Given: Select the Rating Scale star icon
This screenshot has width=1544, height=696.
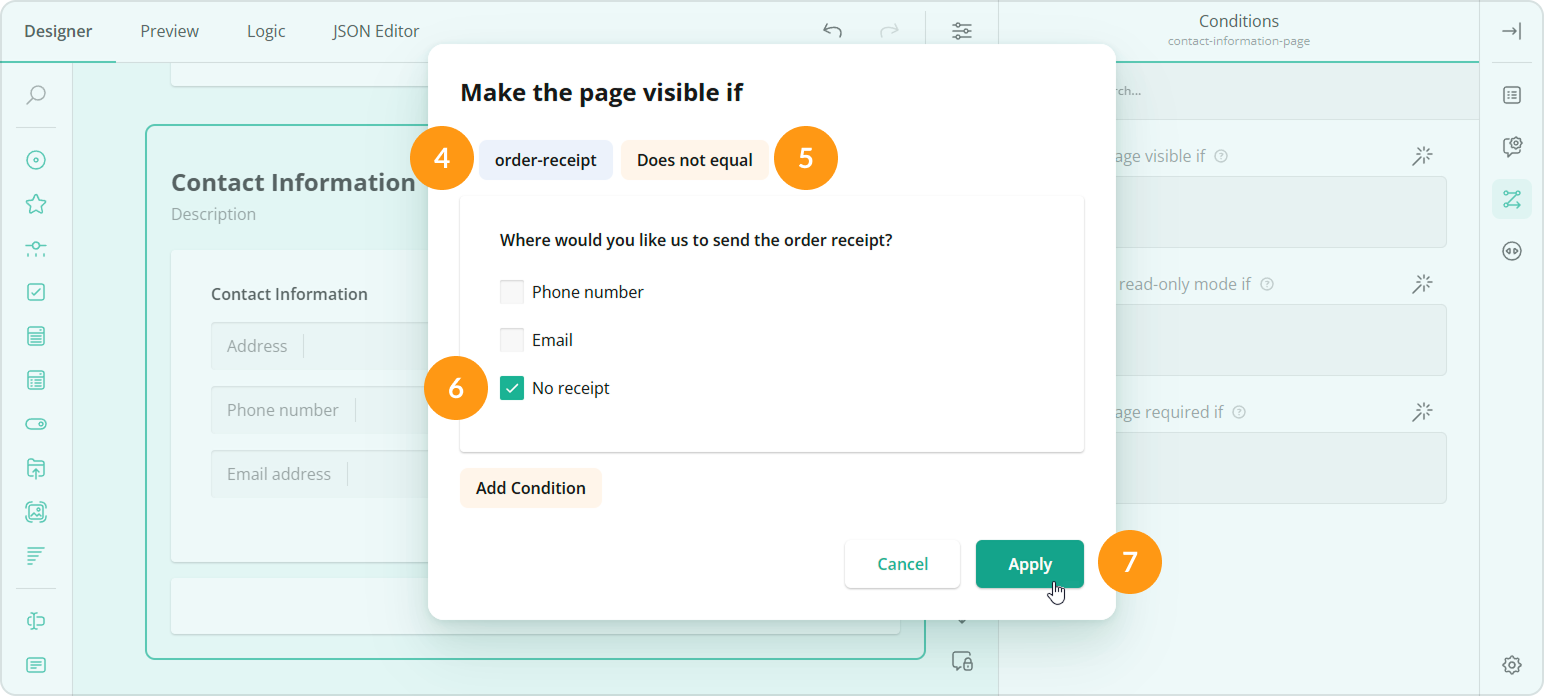Looking at the screenshot, I should [x=35, y=203].
